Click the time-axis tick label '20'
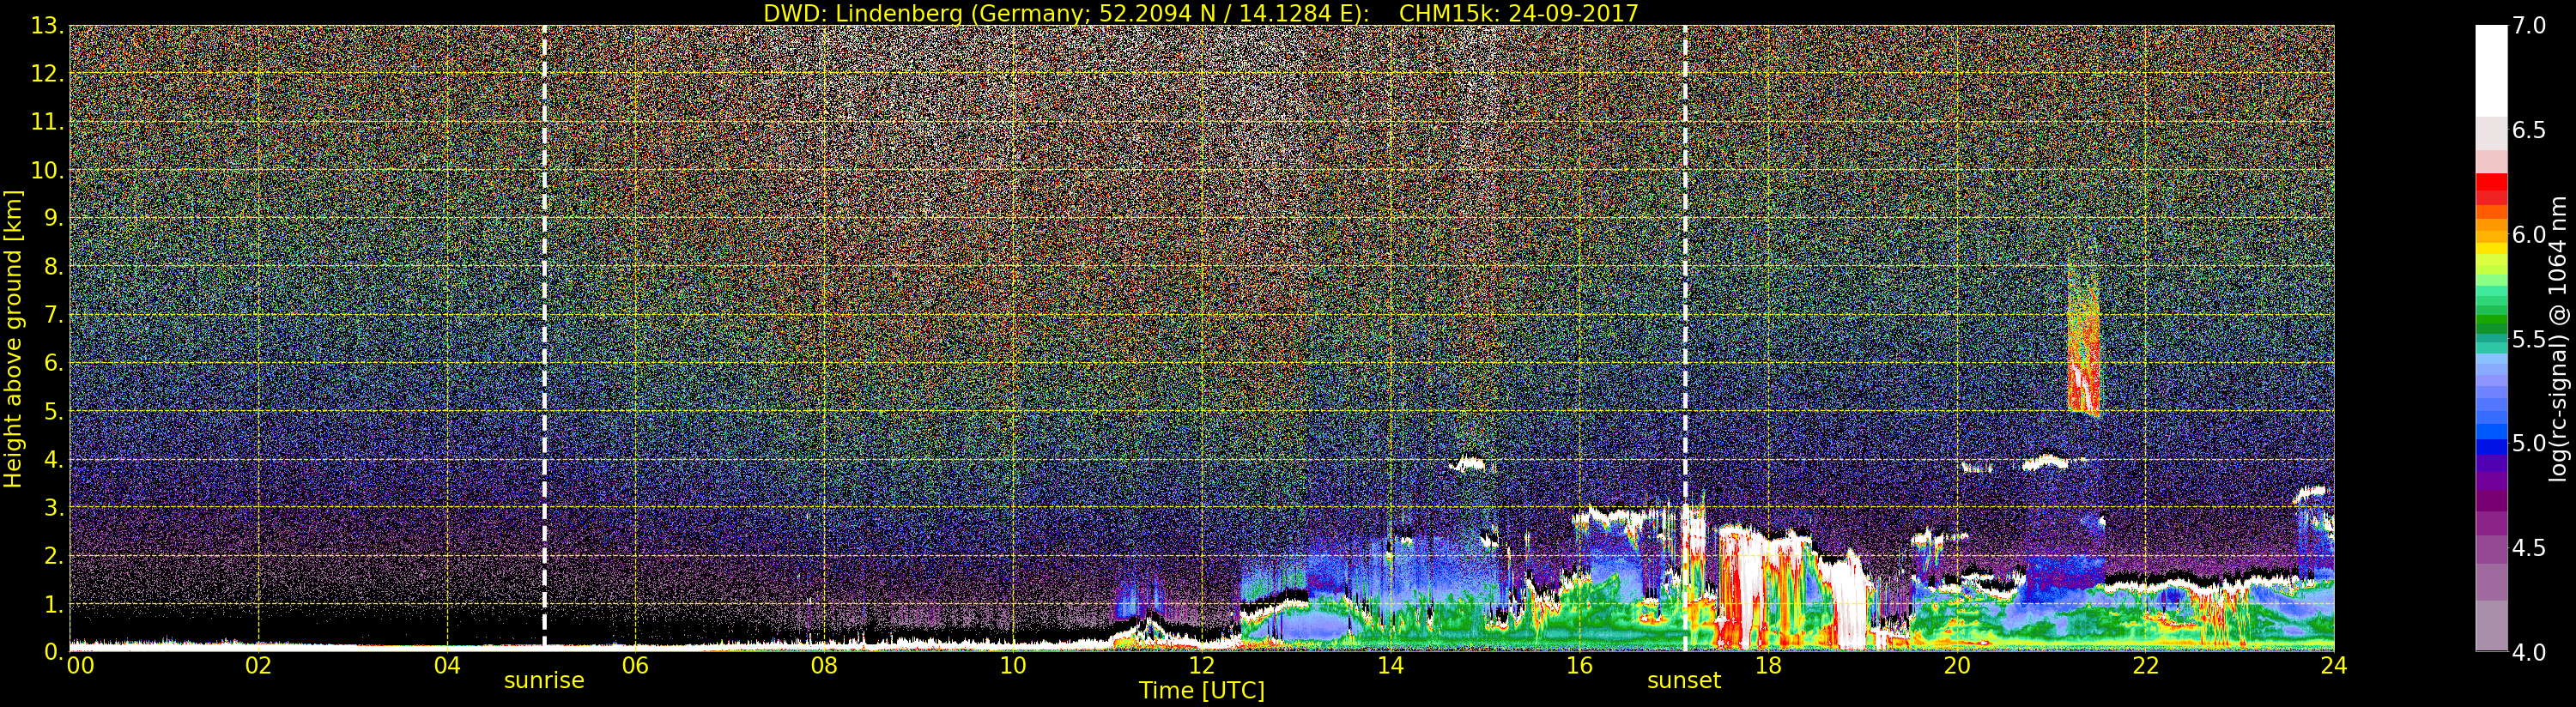Viewport: 2576px width, 707px height. (x=1956, y=666)
